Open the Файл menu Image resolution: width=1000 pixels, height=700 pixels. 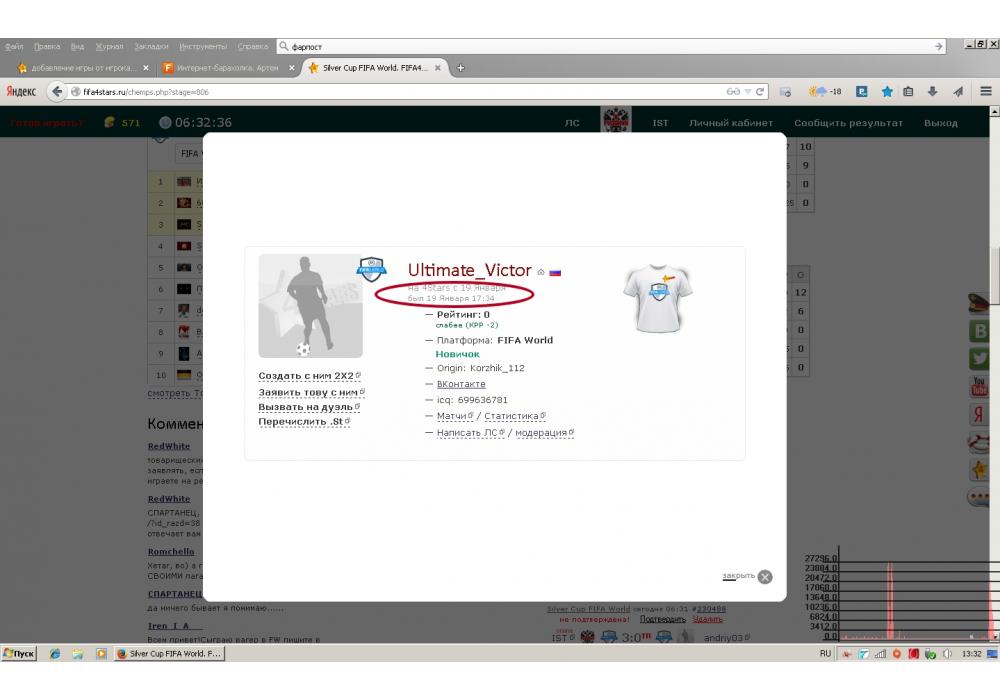click(x=14, y=47)
